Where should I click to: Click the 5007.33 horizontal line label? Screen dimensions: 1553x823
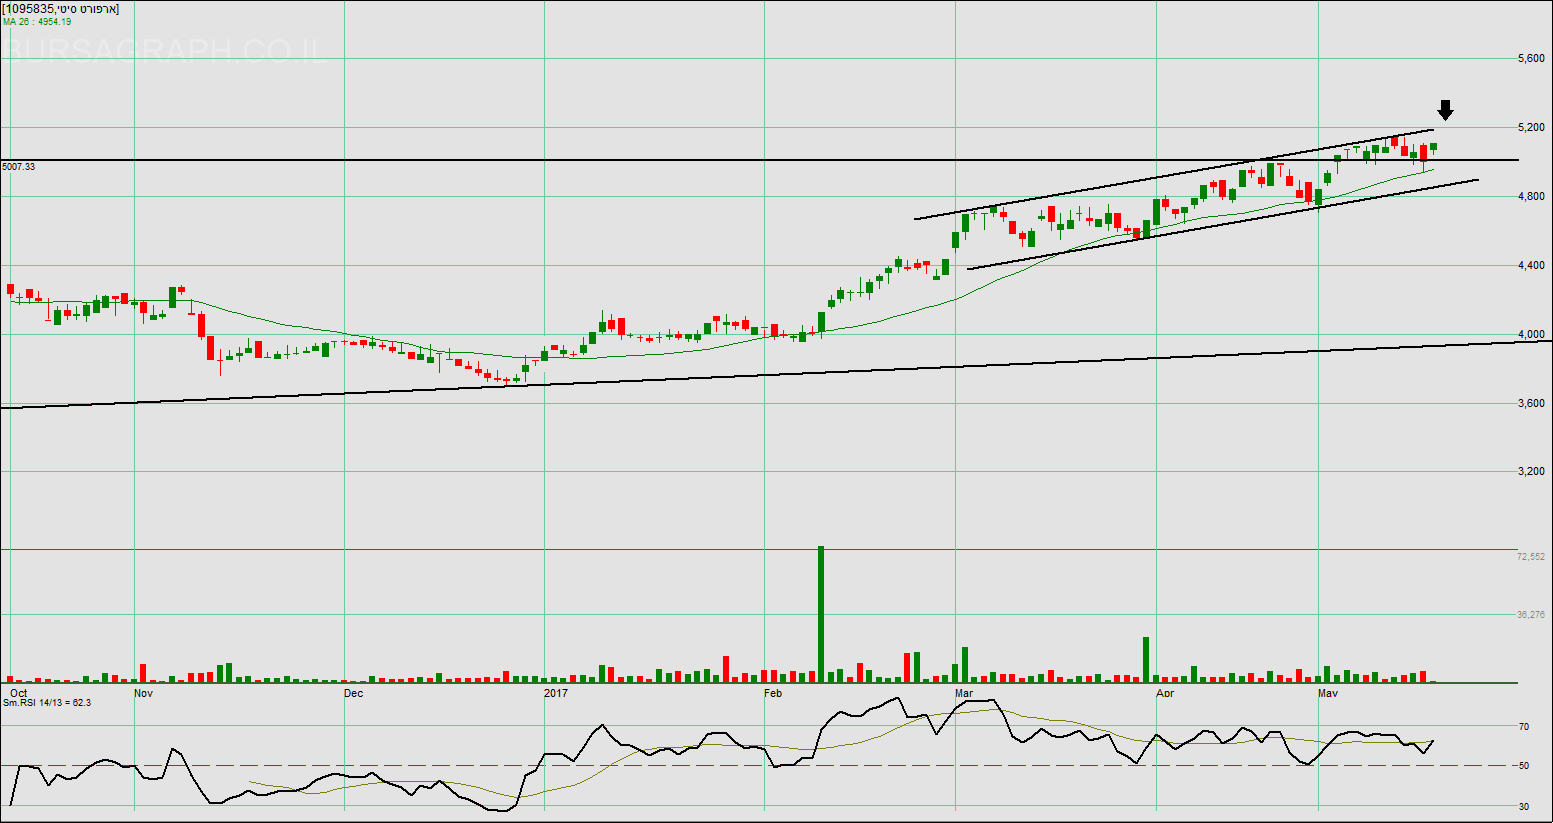(19, 167)
